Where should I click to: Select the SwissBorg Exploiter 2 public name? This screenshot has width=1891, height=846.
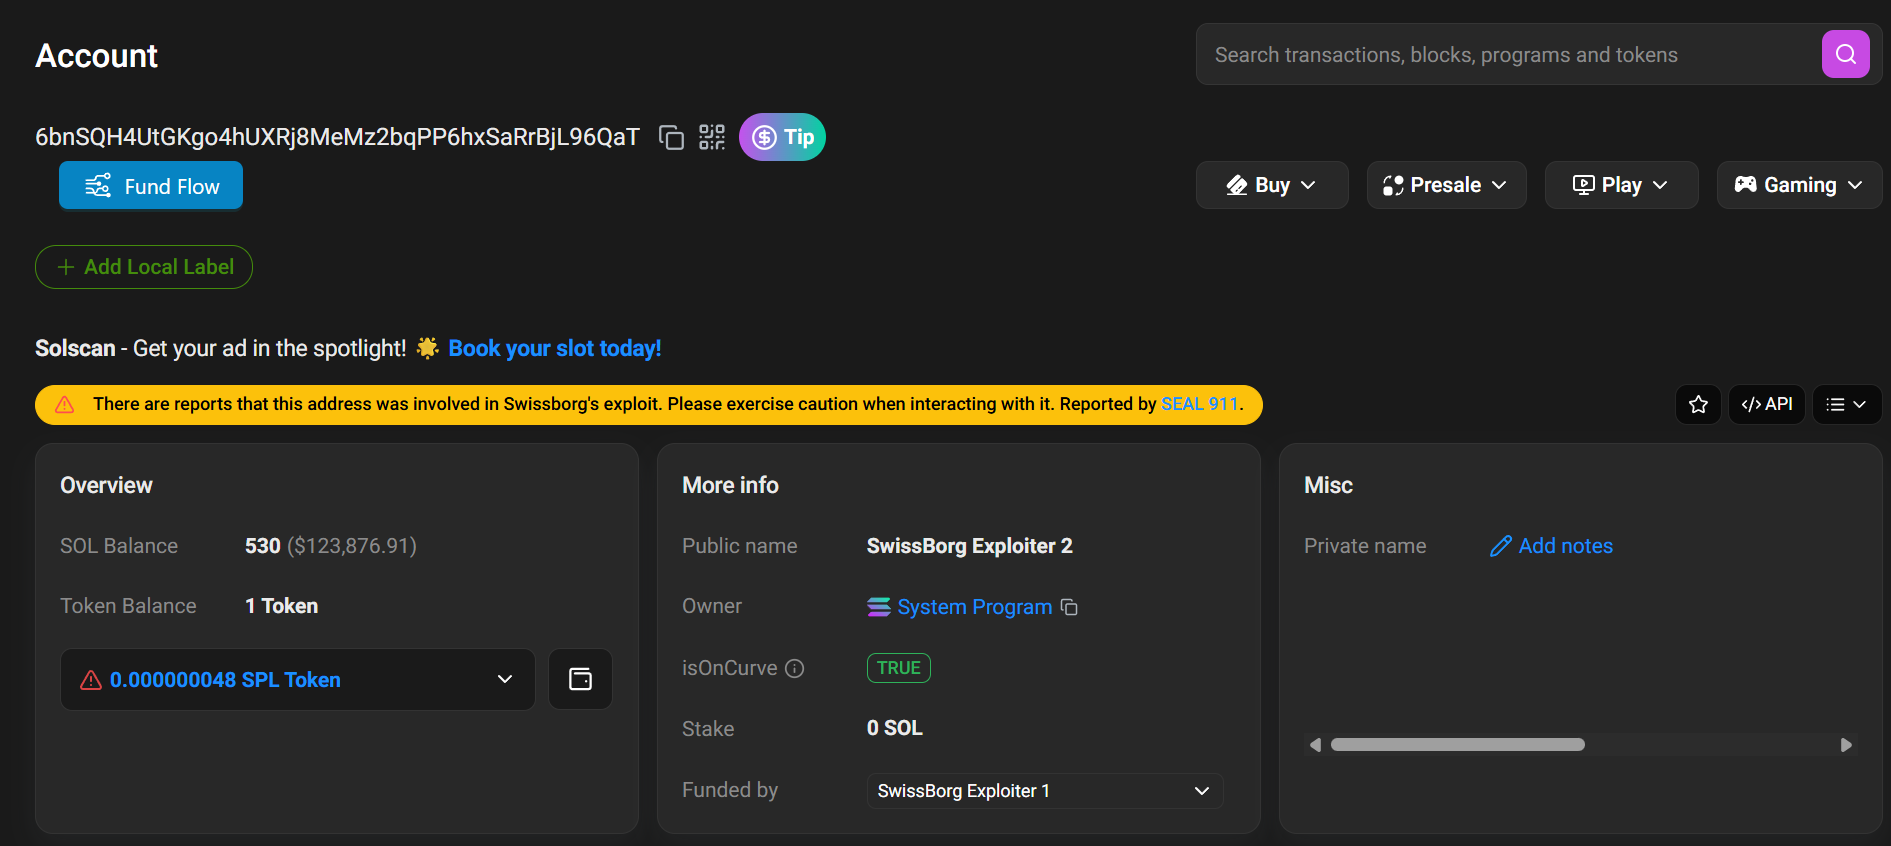tap(969, 546)
